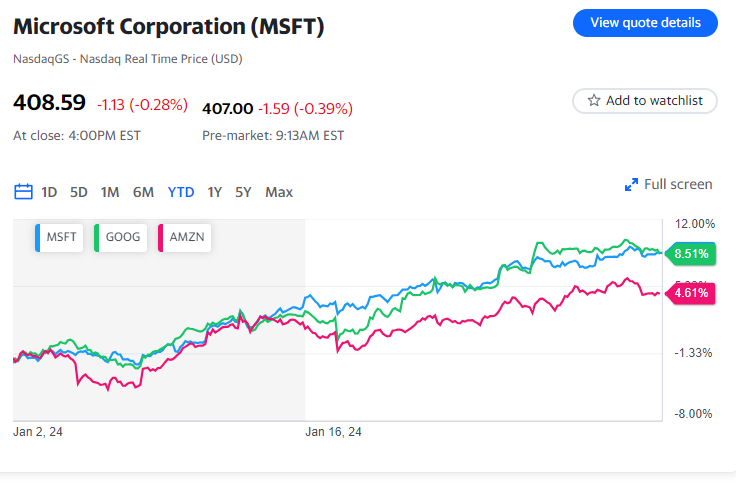Click the star icon in watchlist button
The image size is (736, 486).
(594, 101)
